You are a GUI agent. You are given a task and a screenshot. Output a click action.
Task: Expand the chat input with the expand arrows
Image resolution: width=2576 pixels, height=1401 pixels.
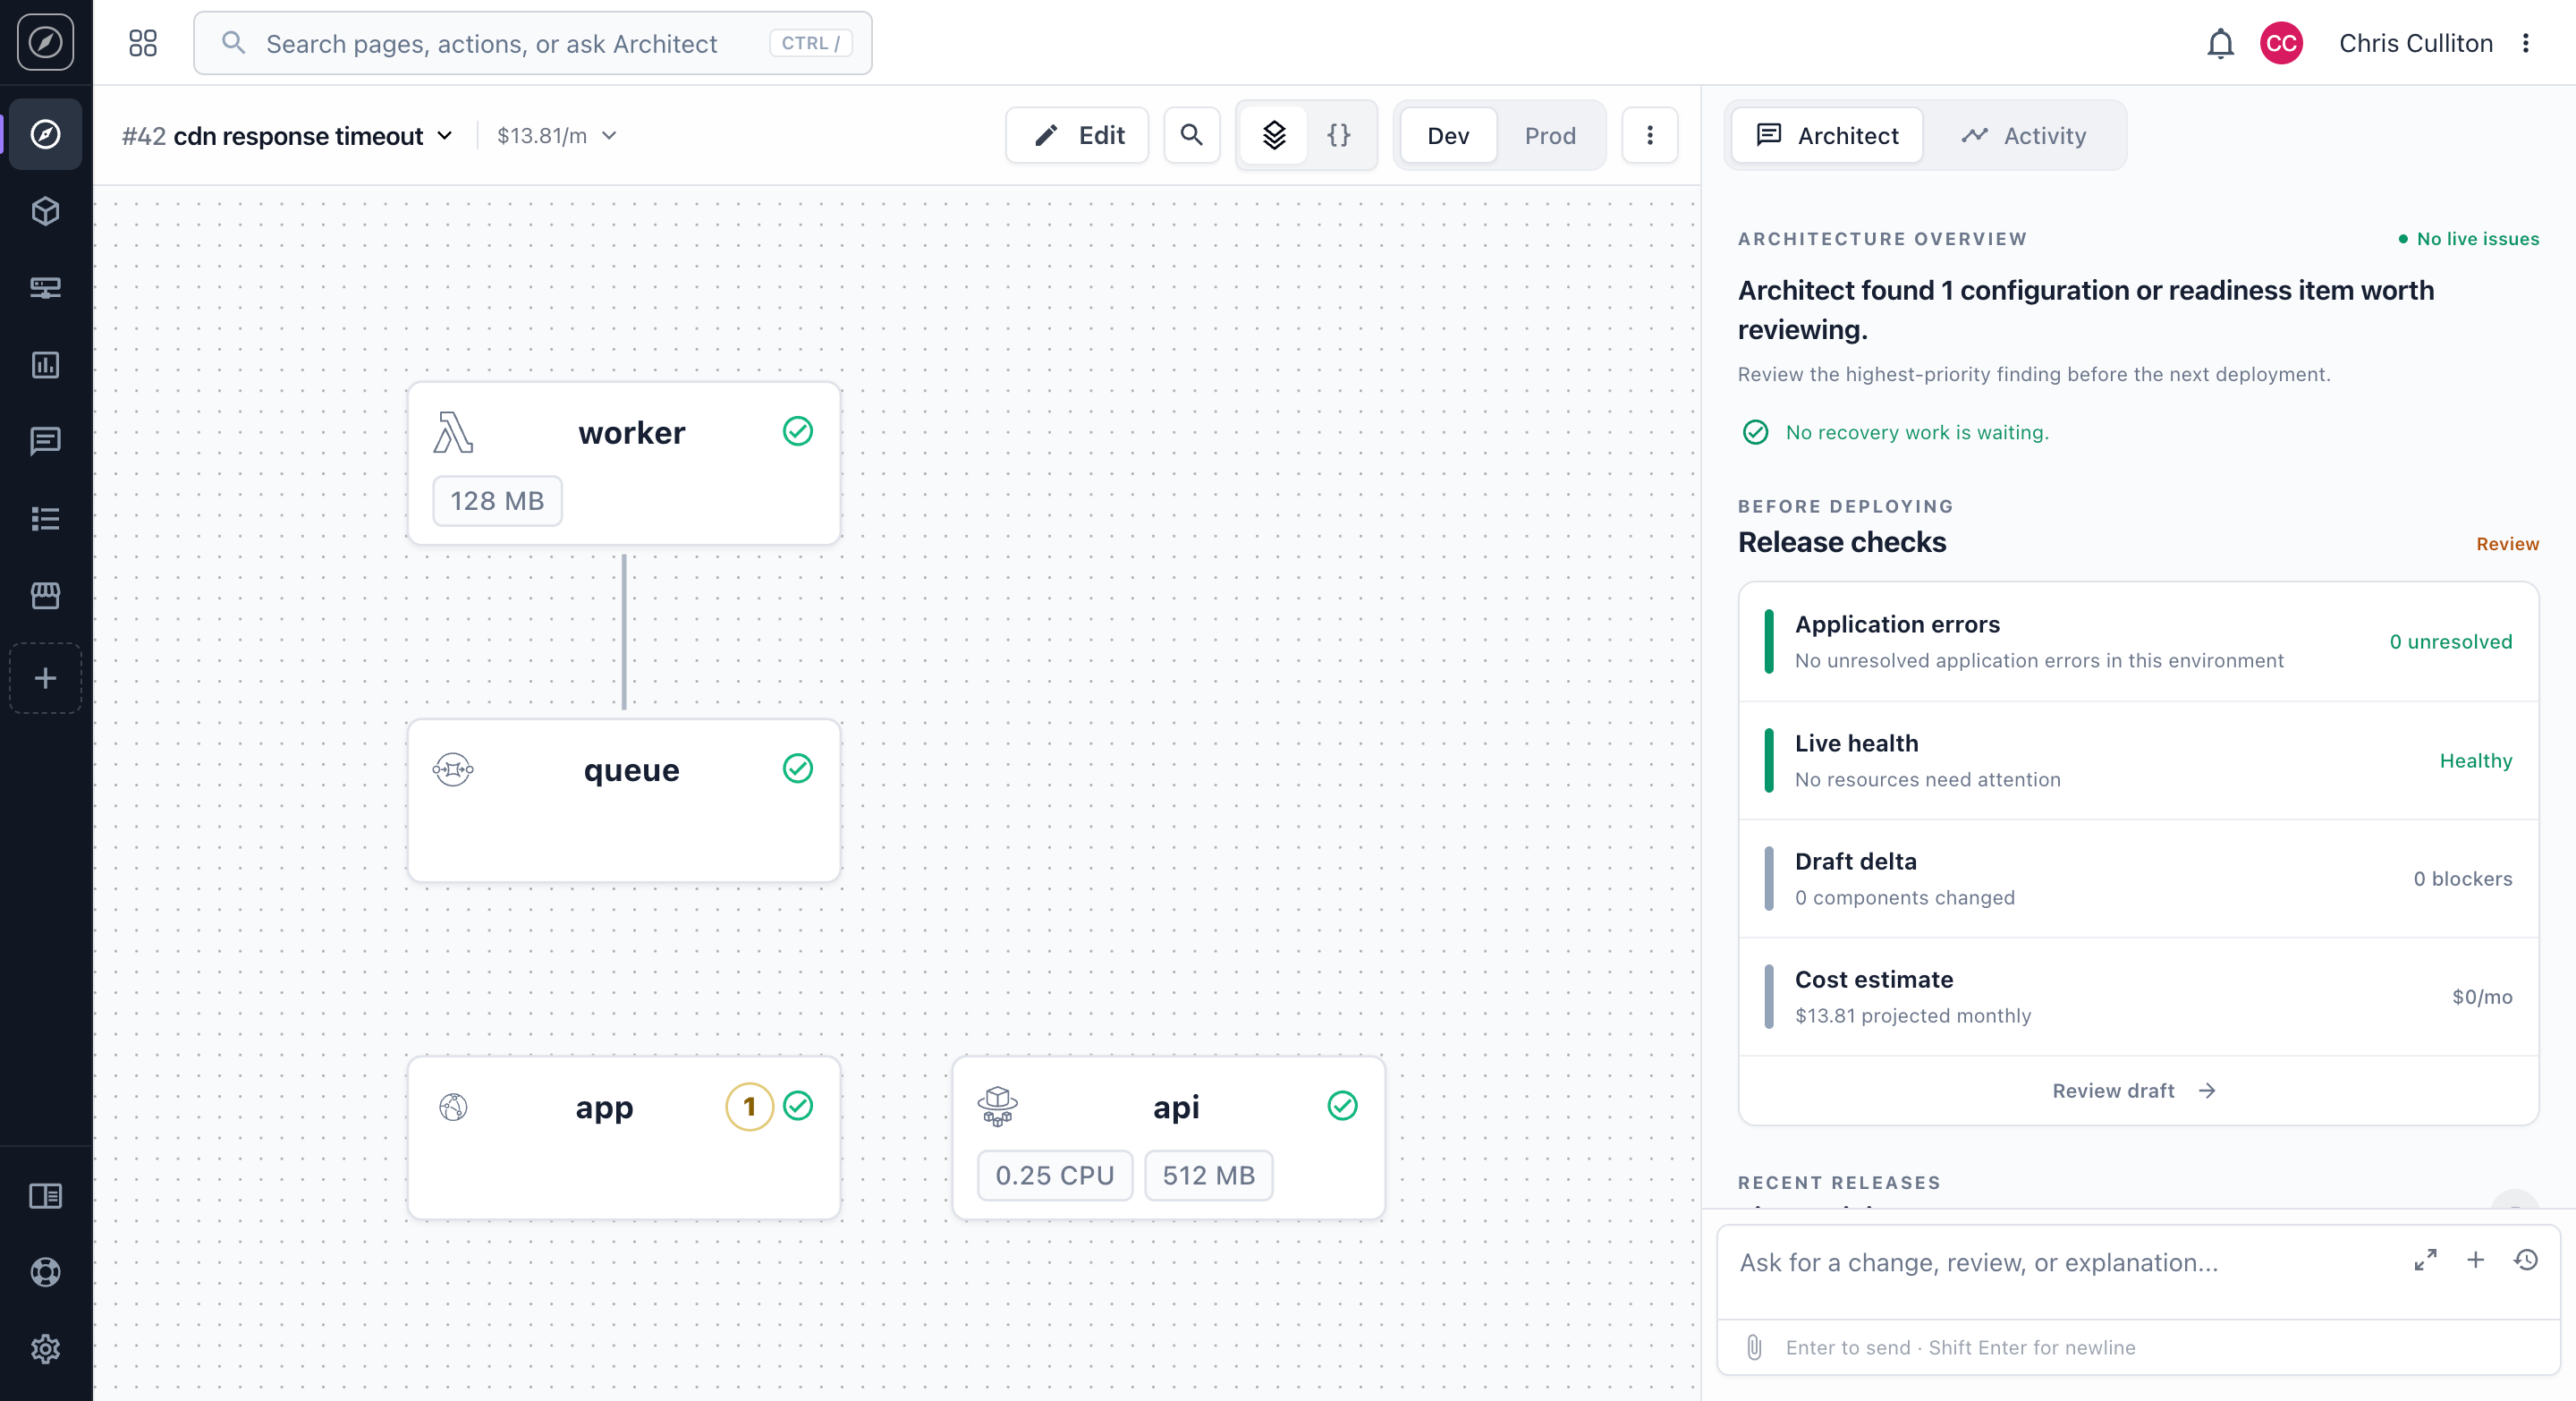coord(2425,1260)
